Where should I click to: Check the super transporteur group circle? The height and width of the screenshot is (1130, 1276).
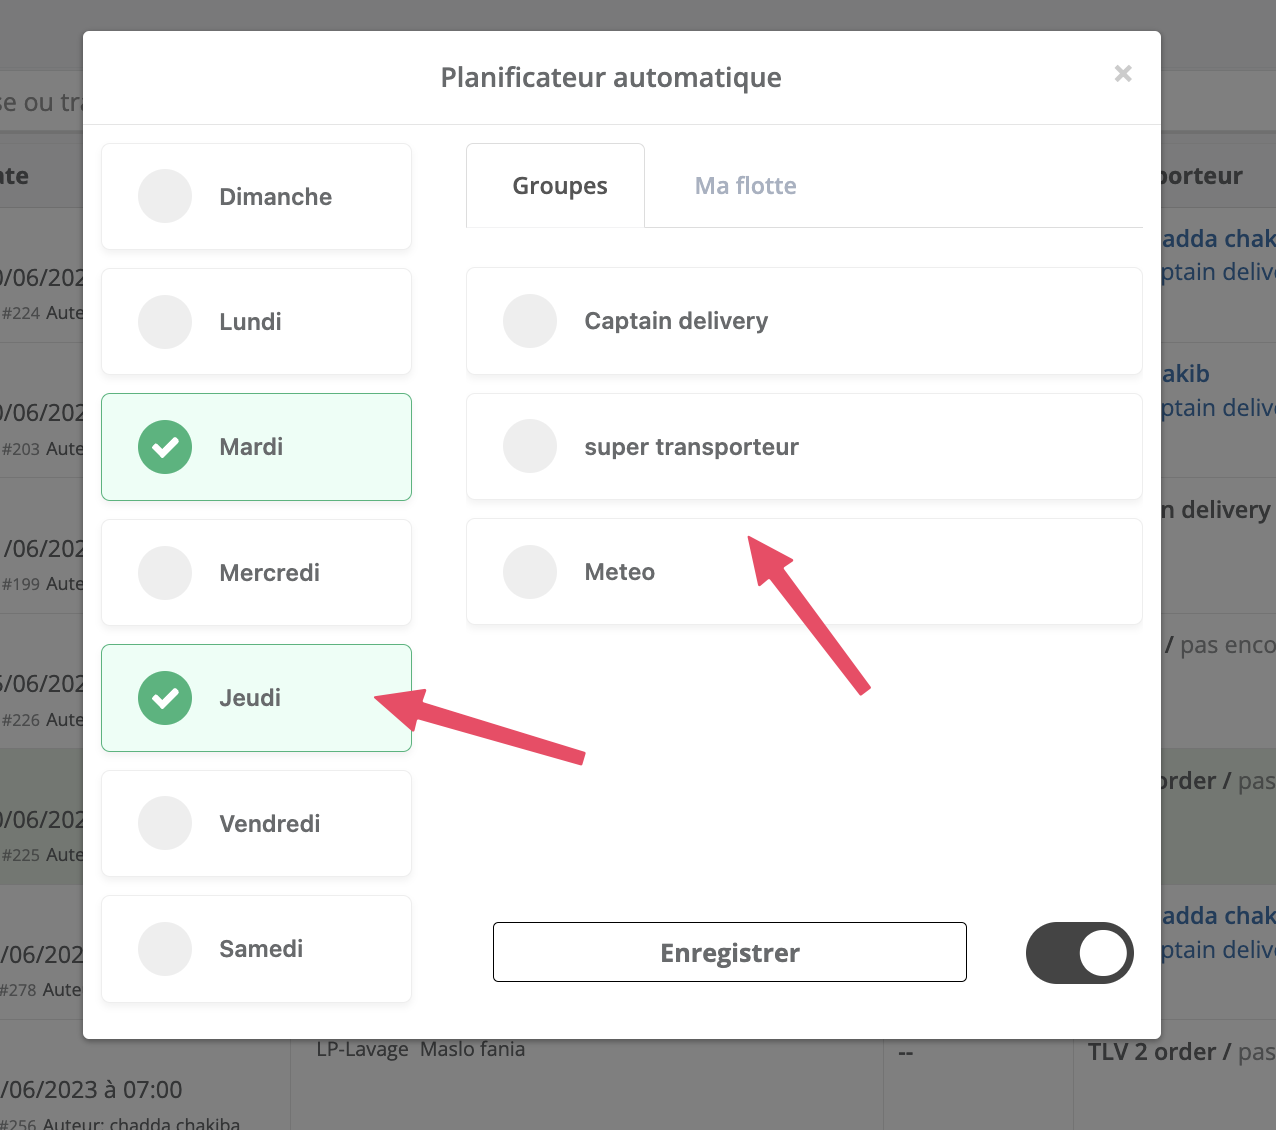[x=530, y=446]
